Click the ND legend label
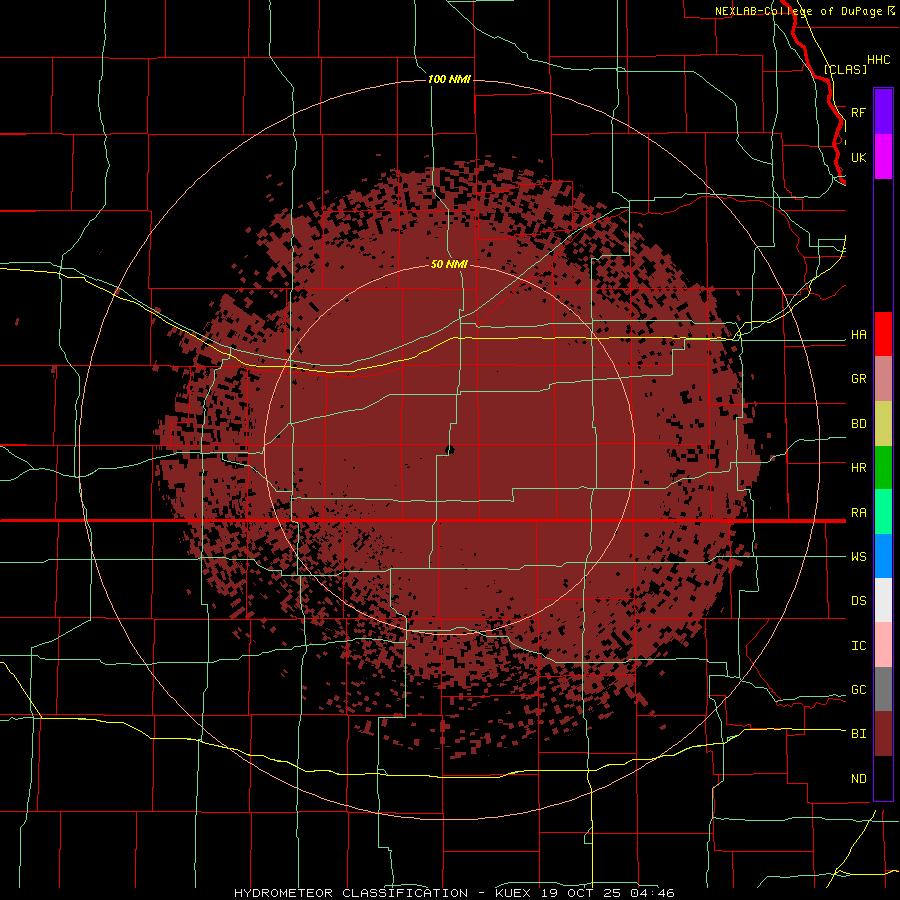The image size is (900, 900). coord(858,779)
